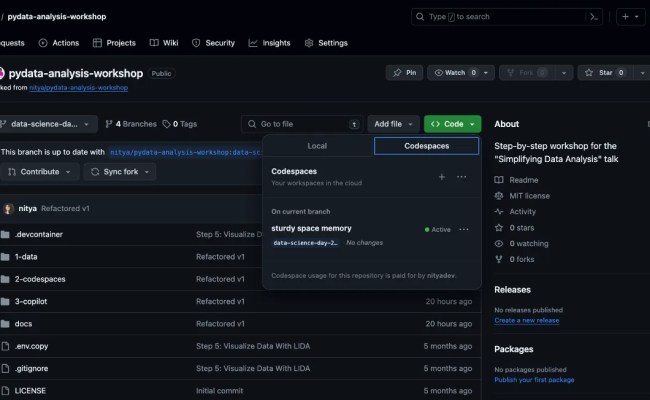The height and width of the screenshot is (400, 650).
Task: Open the Releases heading link
Action: (x=512, y=290)
